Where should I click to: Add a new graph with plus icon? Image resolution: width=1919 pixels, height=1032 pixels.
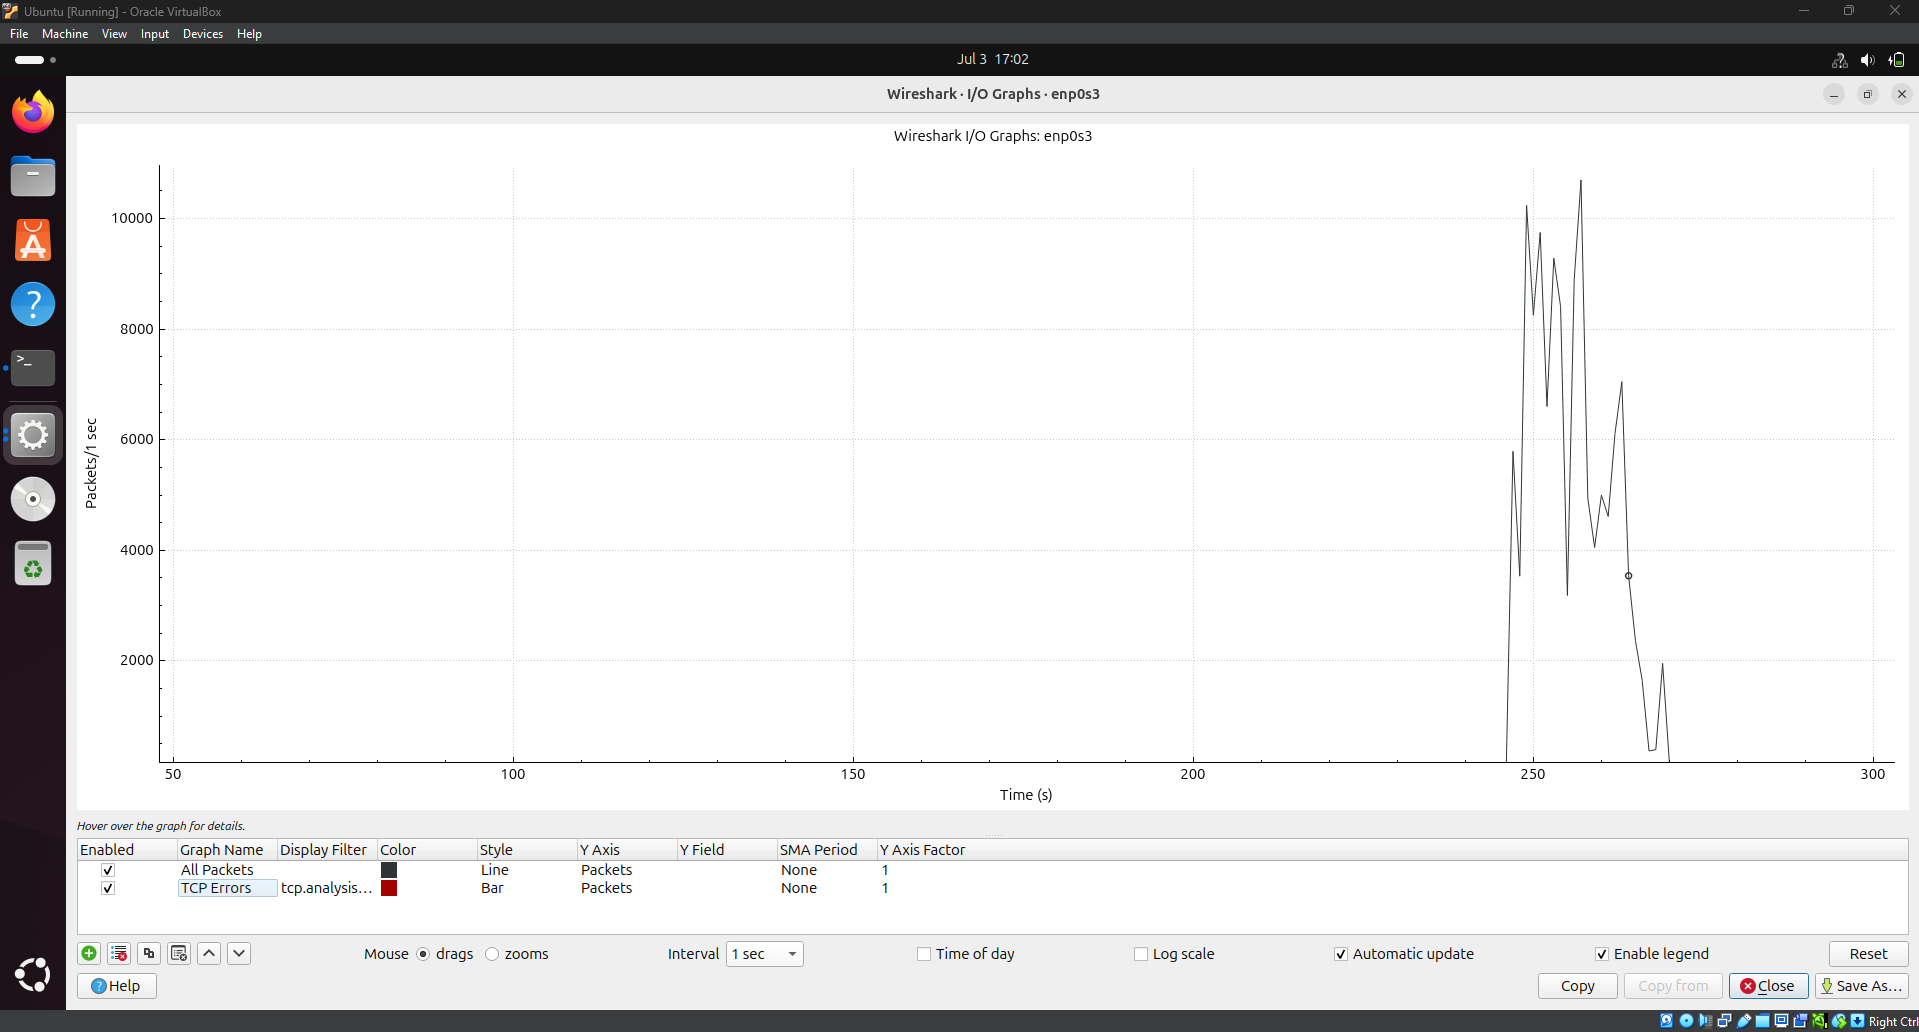click(89, 953)
